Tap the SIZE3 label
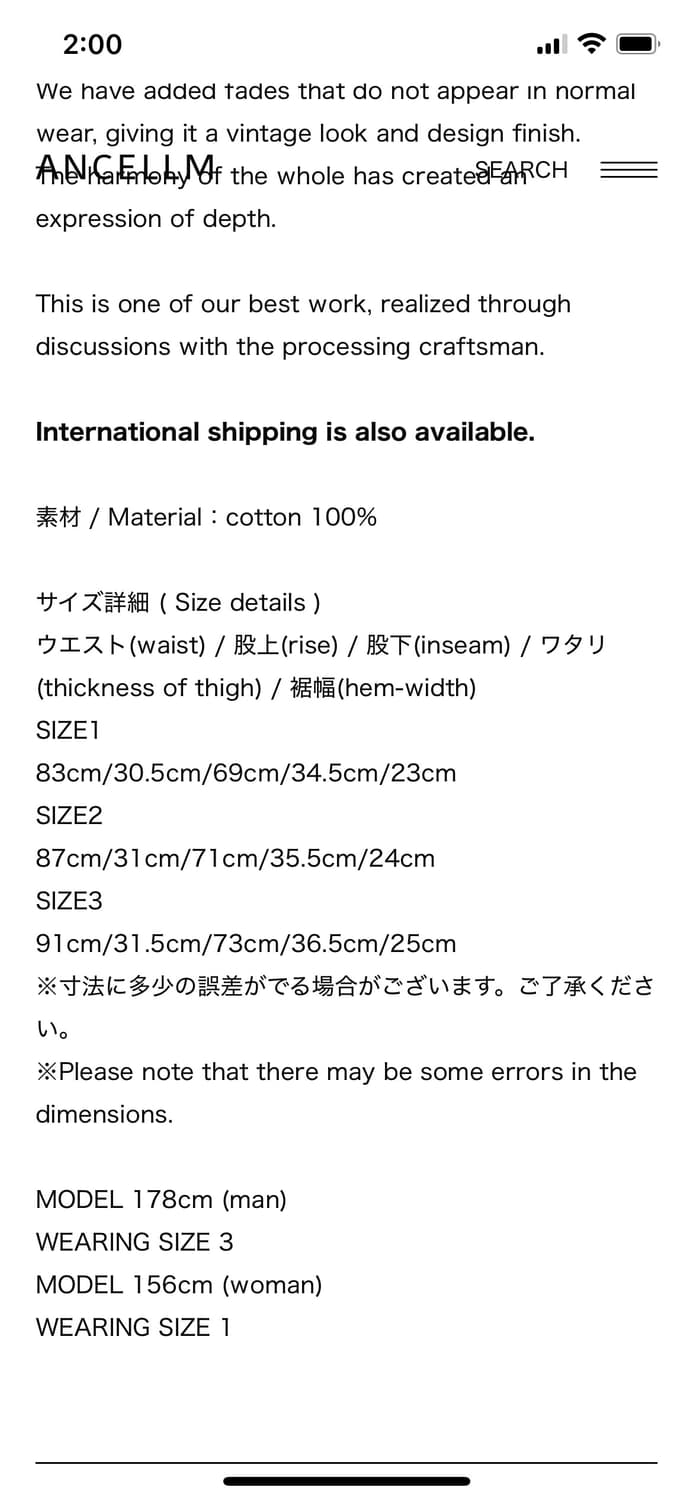The height and width of the screenshot is (1500, 693). (69, 901)
